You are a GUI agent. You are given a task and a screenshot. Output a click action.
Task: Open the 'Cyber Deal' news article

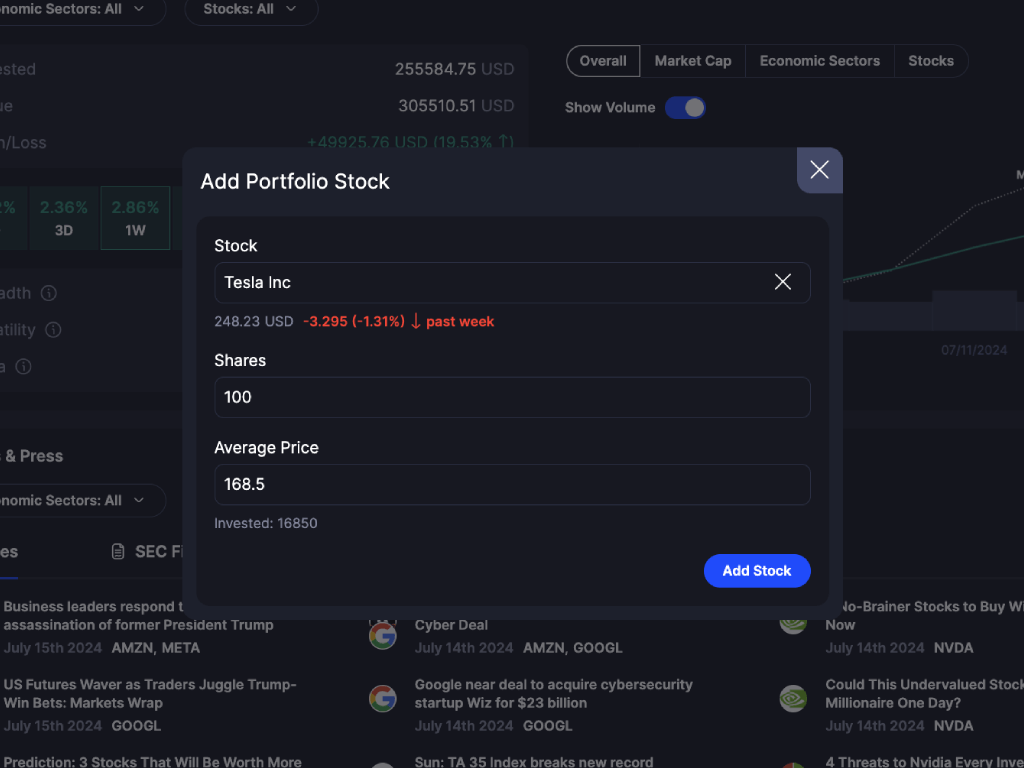[x=451, y=625]
